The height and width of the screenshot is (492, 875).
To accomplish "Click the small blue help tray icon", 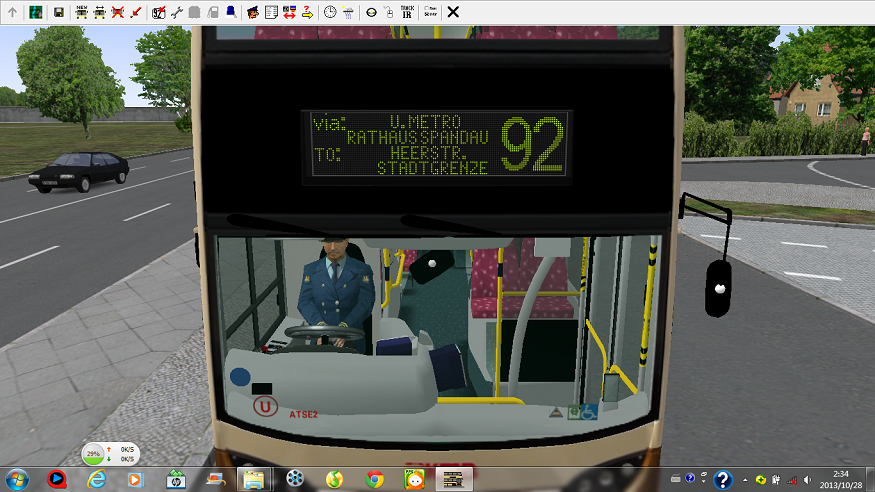I will [690, 478].
